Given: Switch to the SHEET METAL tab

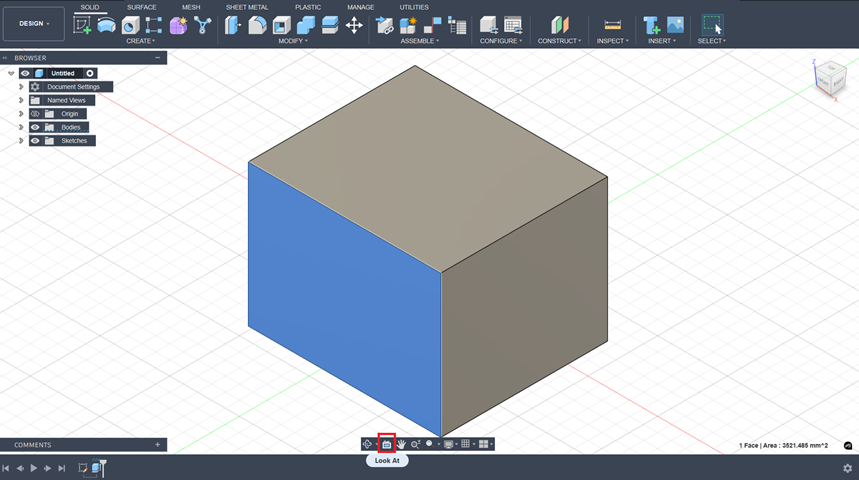Looking at the screenshot, I should [247, 7].
